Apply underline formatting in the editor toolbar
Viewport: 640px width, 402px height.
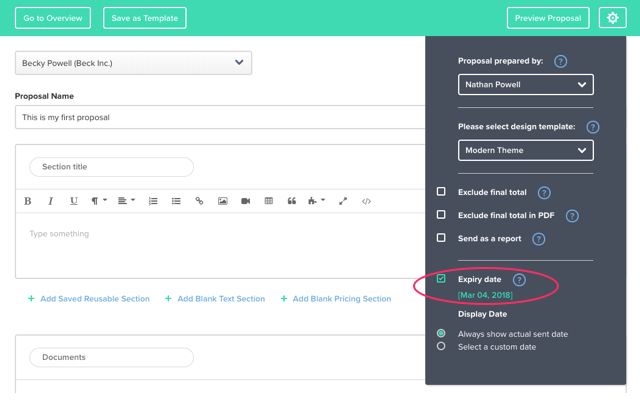click(x=73, y=201)
